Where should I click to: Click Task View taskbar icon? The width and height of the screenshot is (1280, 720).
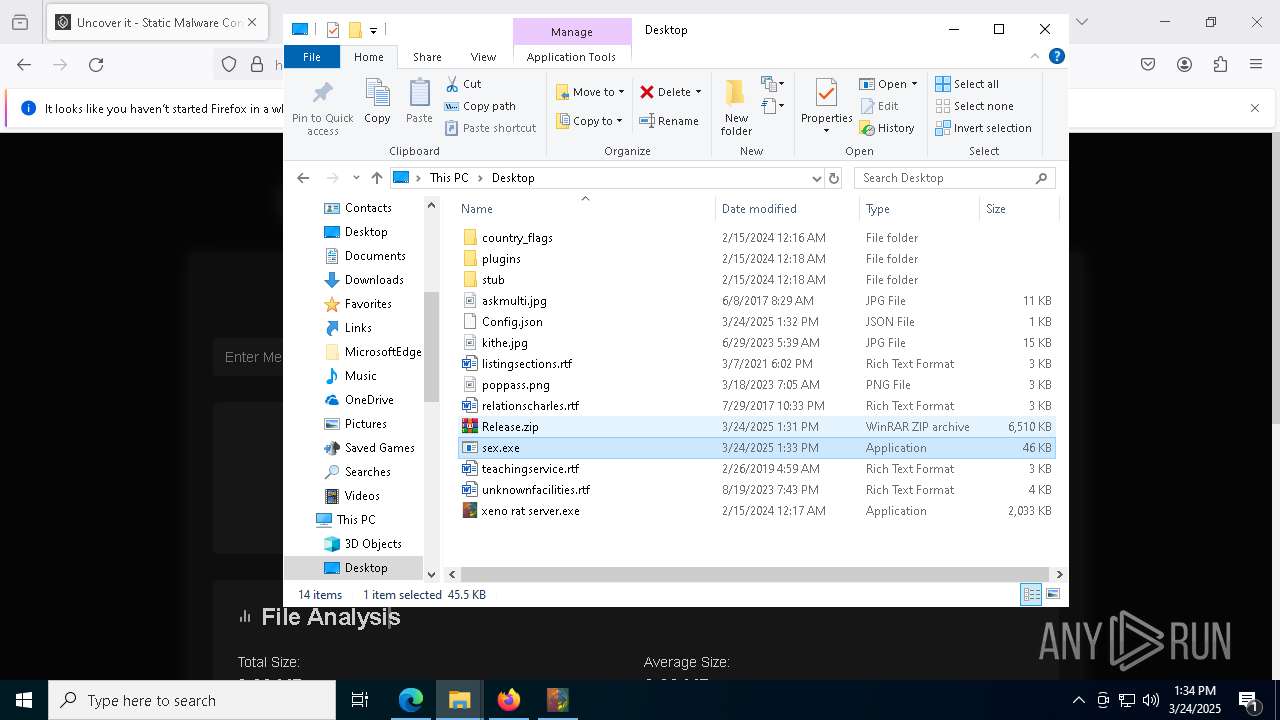pyautogui.click(x=360, y=700)
